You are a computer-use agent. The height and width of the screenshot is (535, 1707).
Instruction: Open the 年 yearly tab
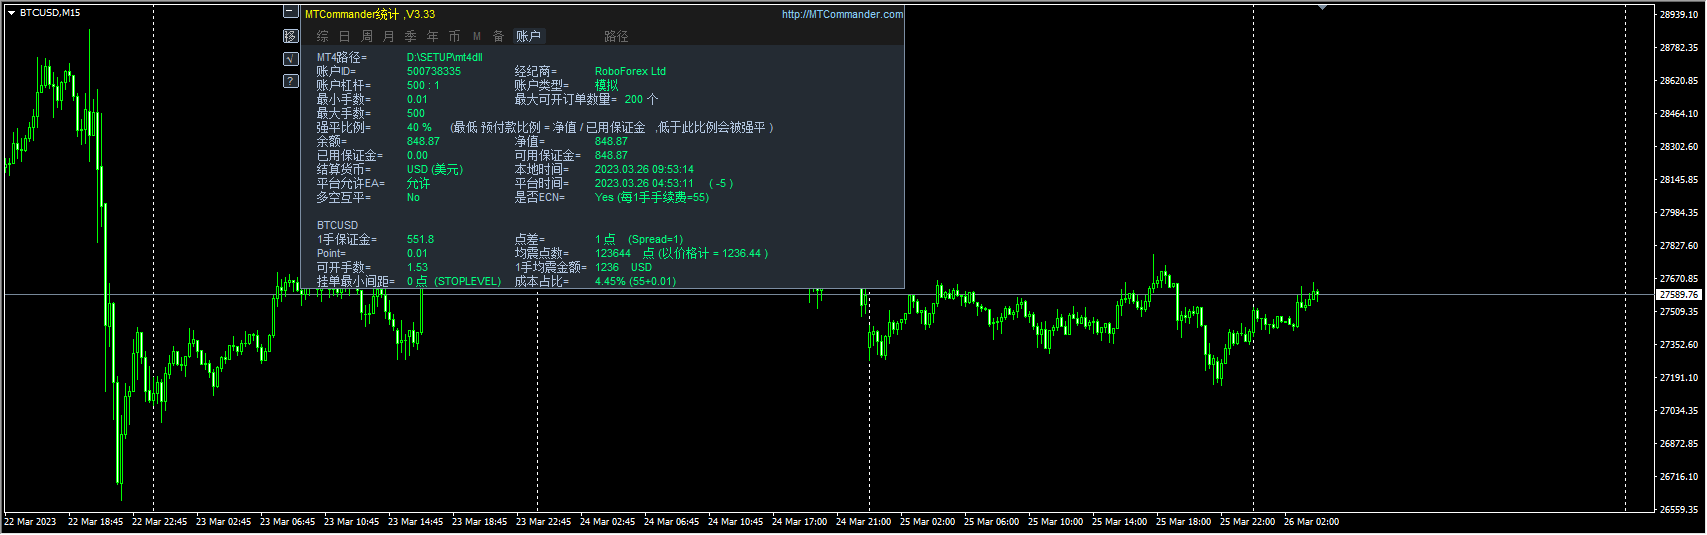click(433, 36)
